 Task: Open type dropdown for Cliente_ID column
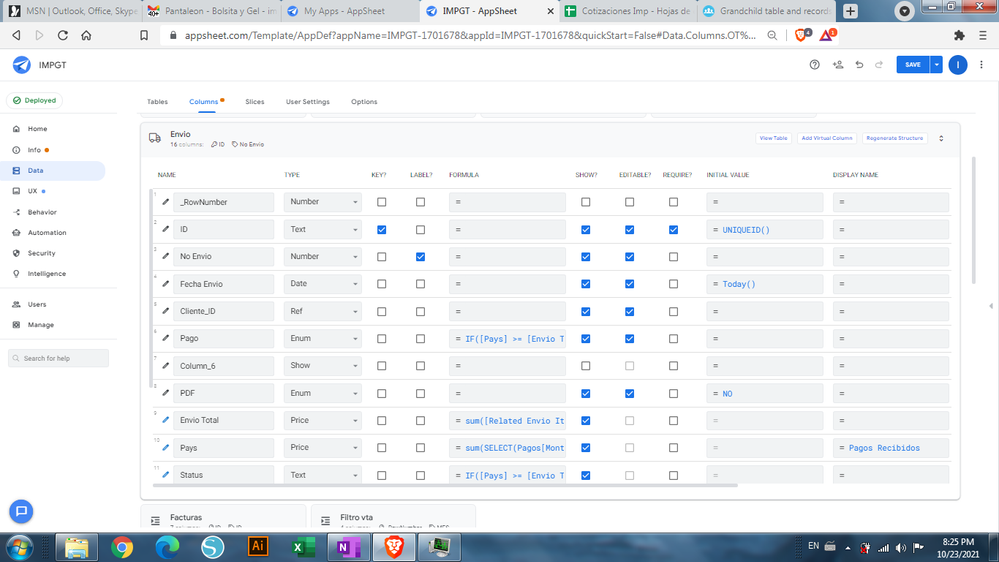coord(322,311)
